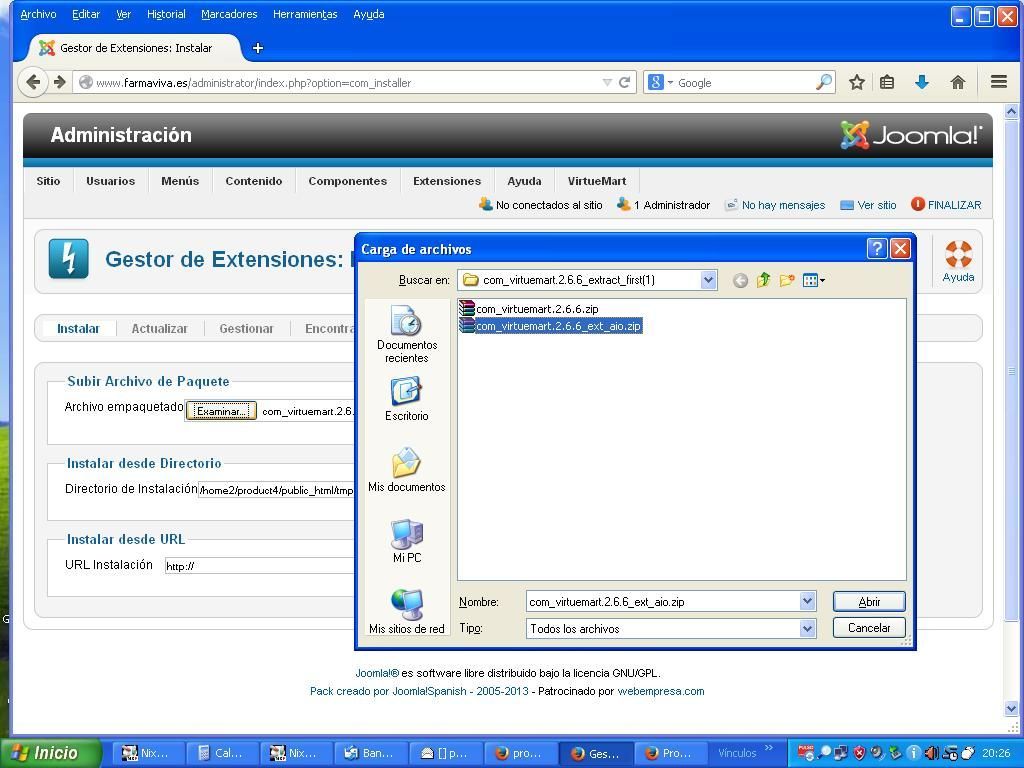Open the Windows Inicio start button
Image resolution: width=1024 pixels, height=768 pixels.
click(x=52, y=753)
